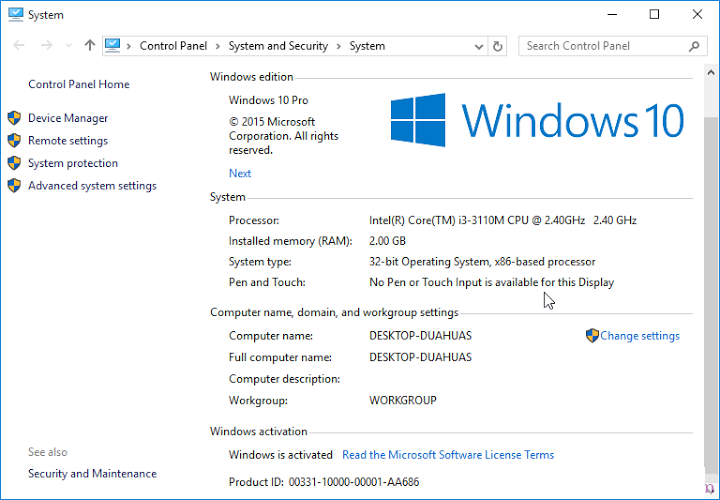Open Control Panel Home

click(79, 84)
